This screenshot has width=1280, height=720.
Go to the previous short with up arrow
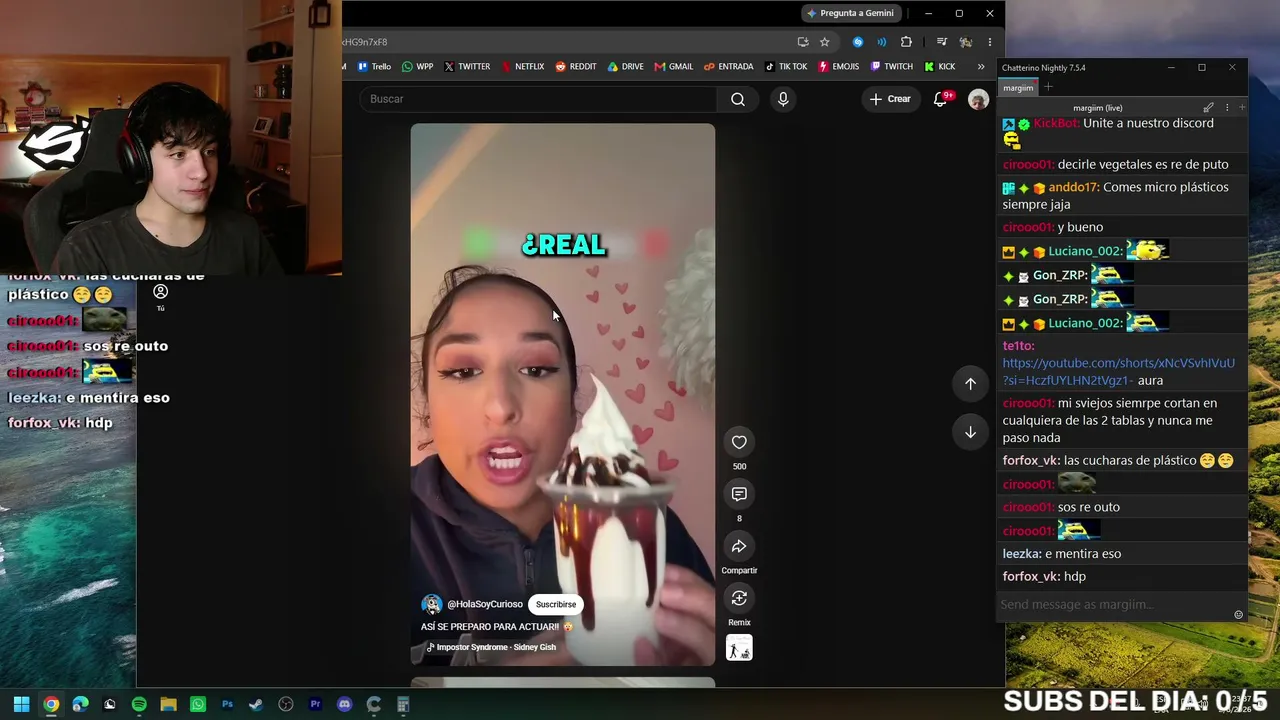(x=970, y=384)
